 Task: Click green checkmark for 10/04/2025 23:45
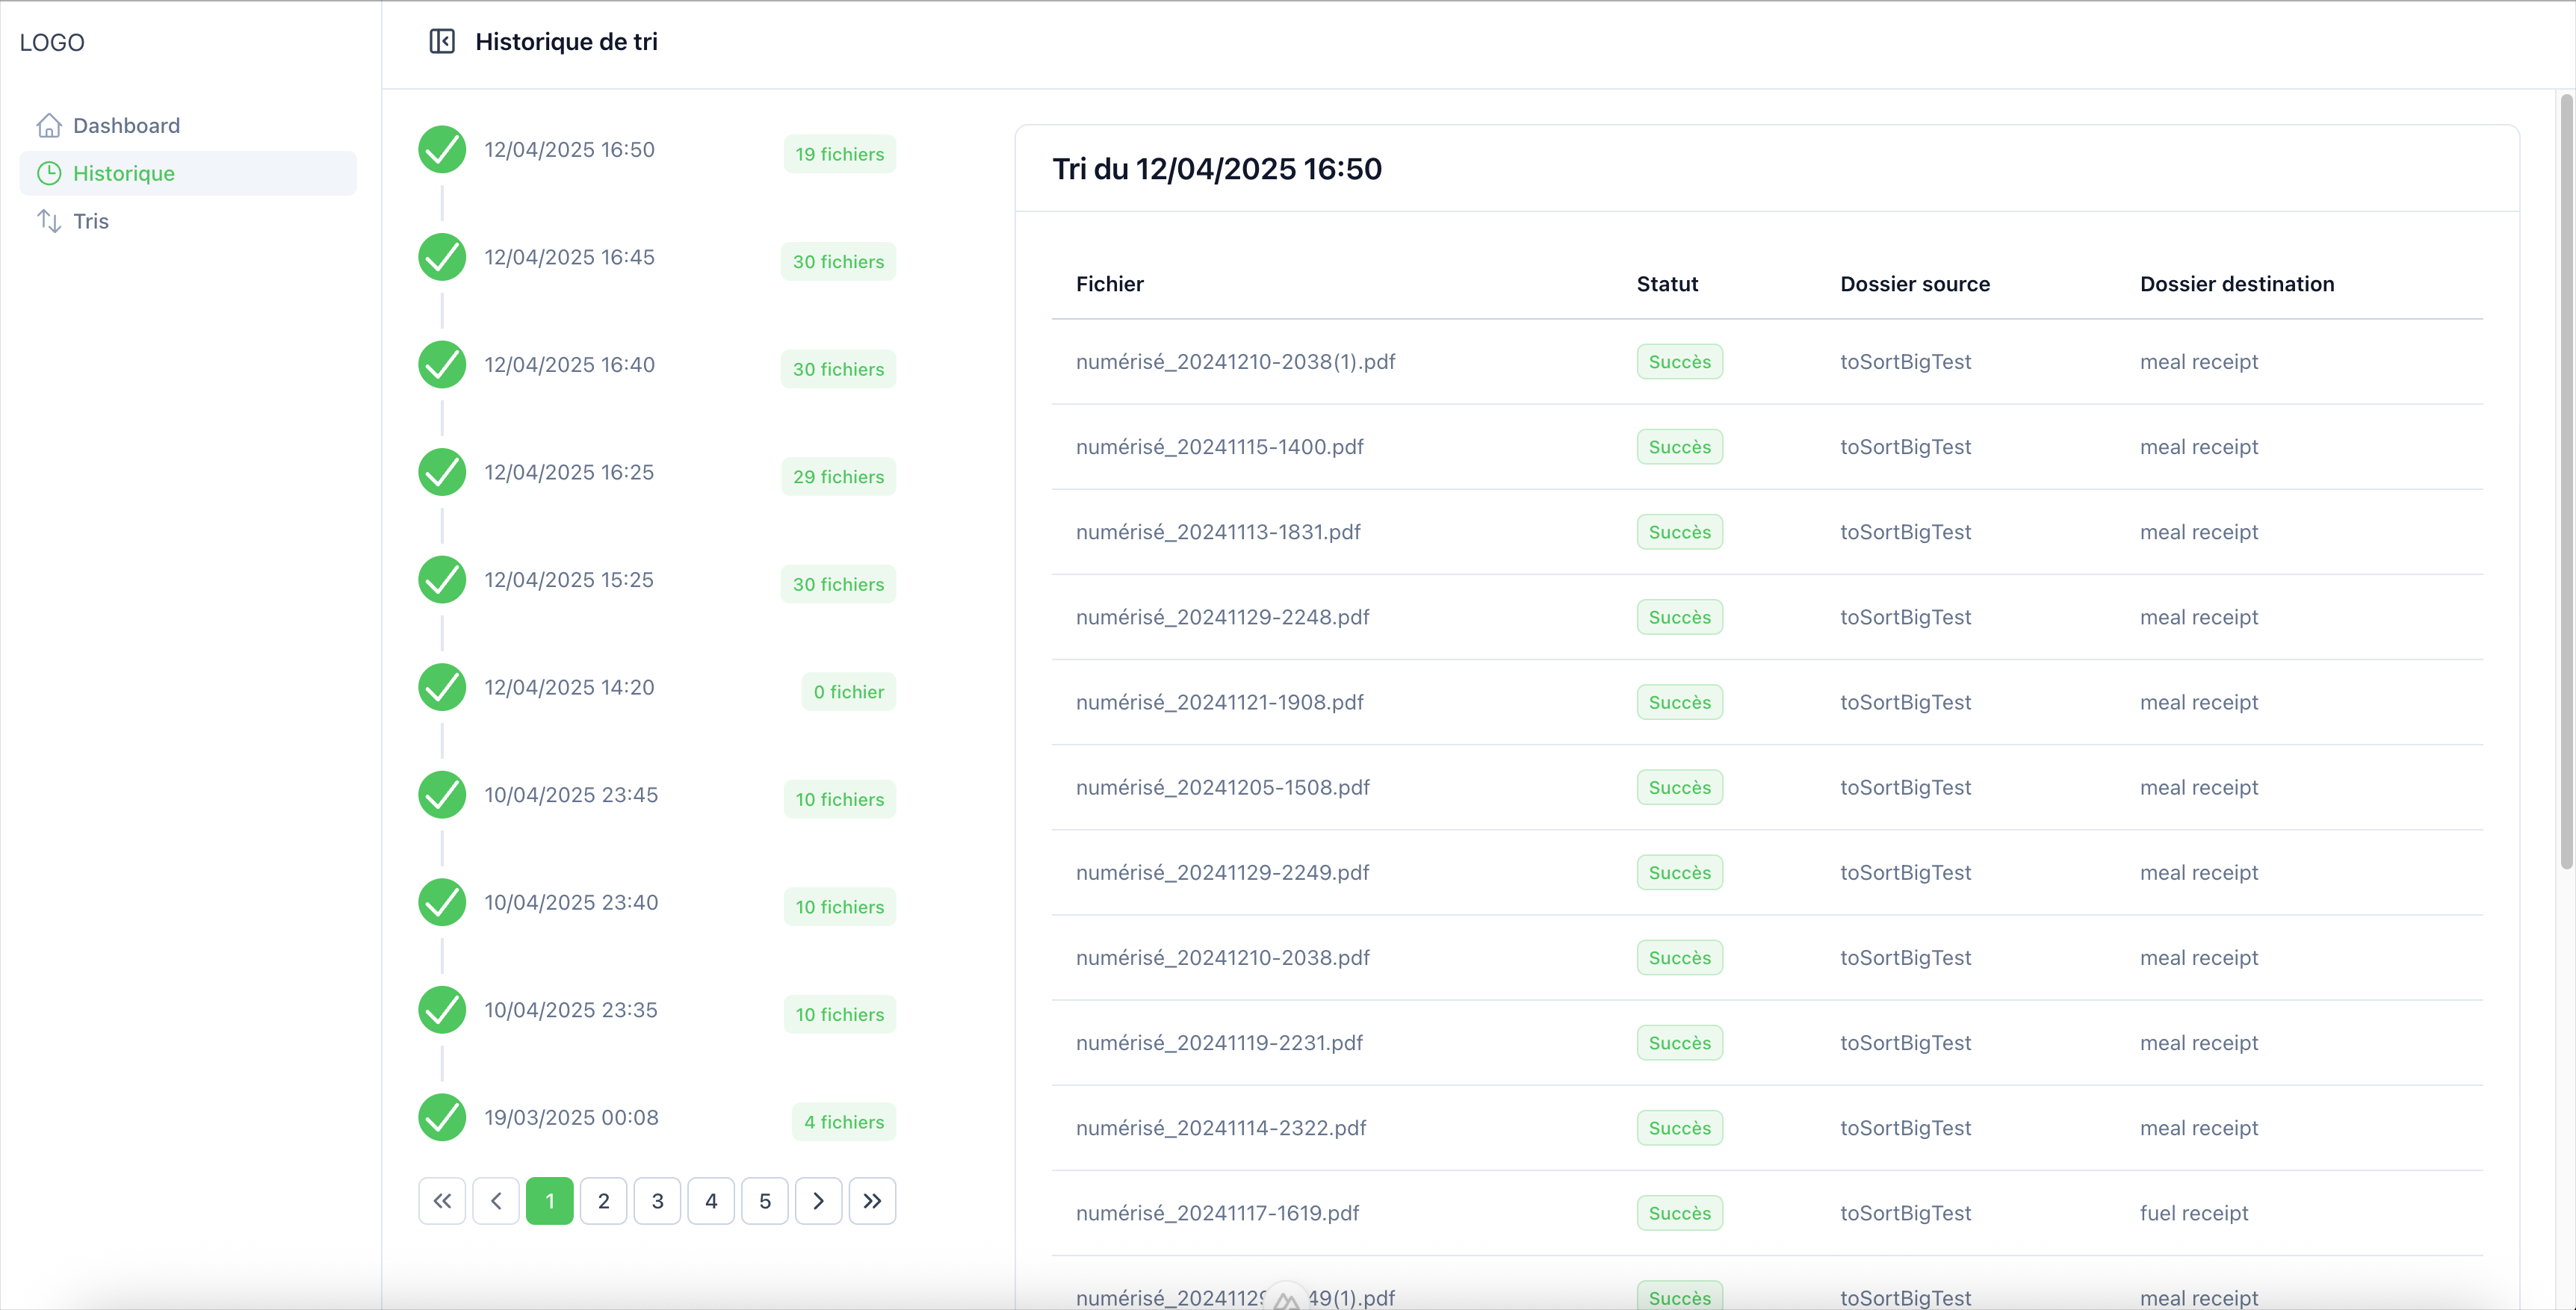click(x=442, y=795)
